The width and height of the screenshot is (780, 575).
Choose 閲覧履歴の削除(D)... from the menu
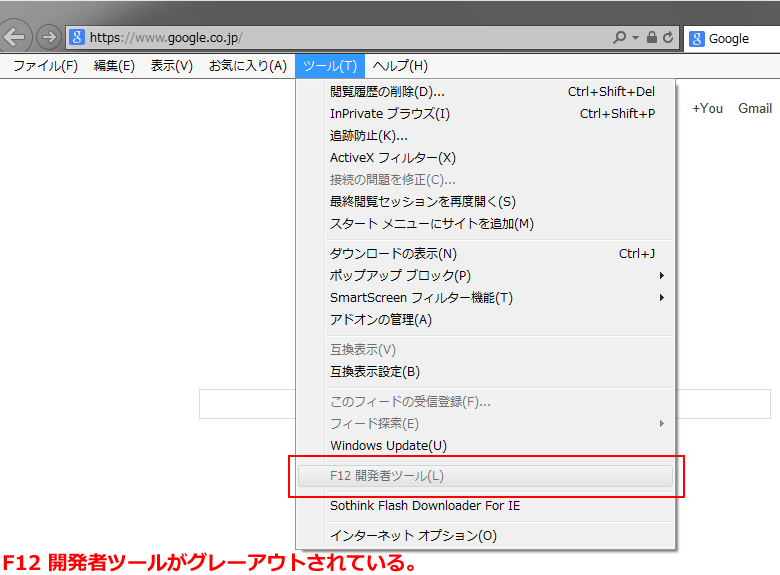[486, 92]
